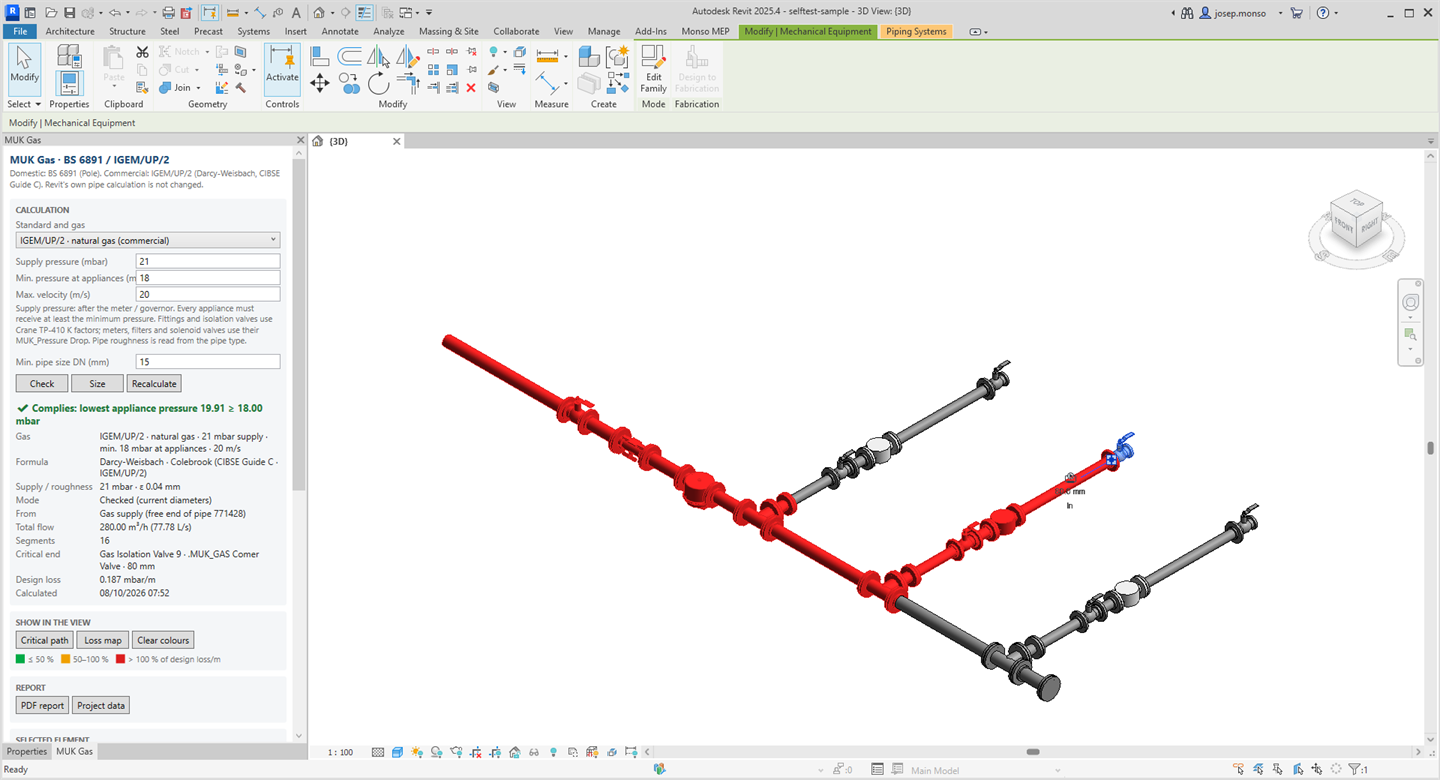Screen dimensions: 1440x780
Task: Open the Monso MEP ribbon tab
Action: [x=705, y=31]
